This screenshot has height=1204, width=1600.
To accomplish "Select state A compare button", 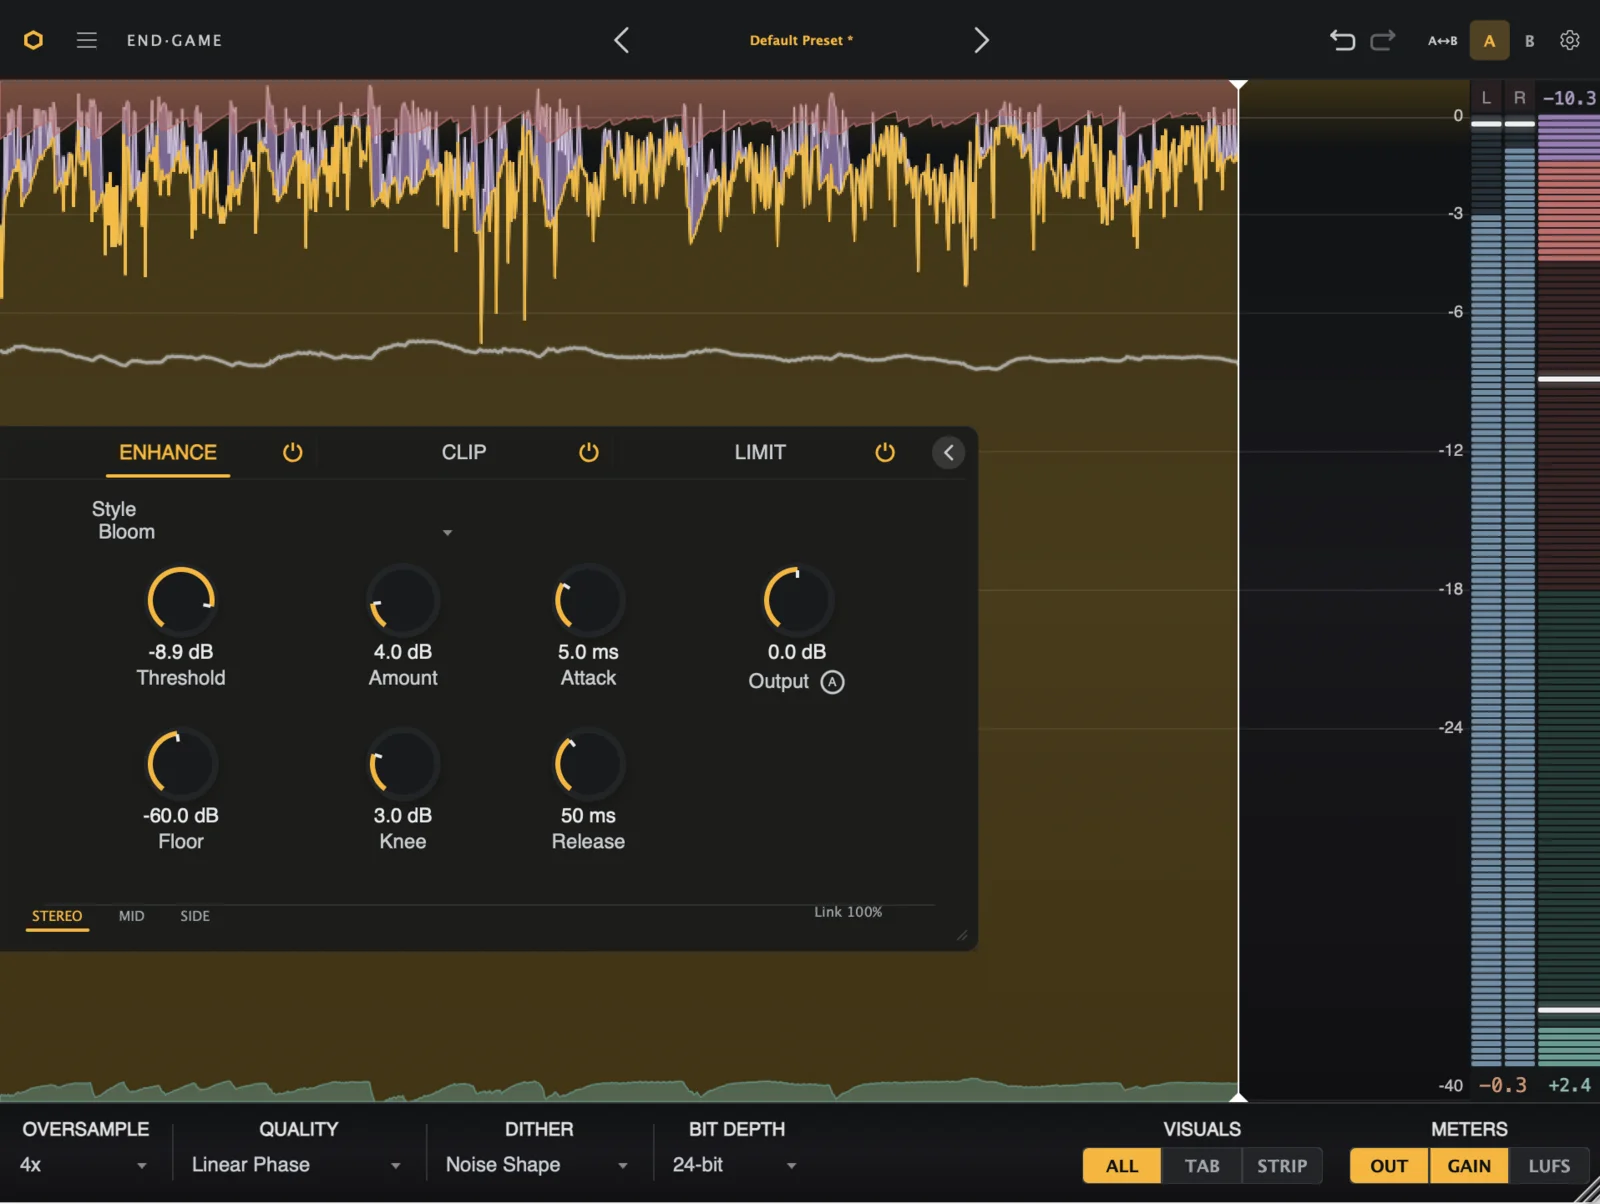I will [x=1489, y=41].
